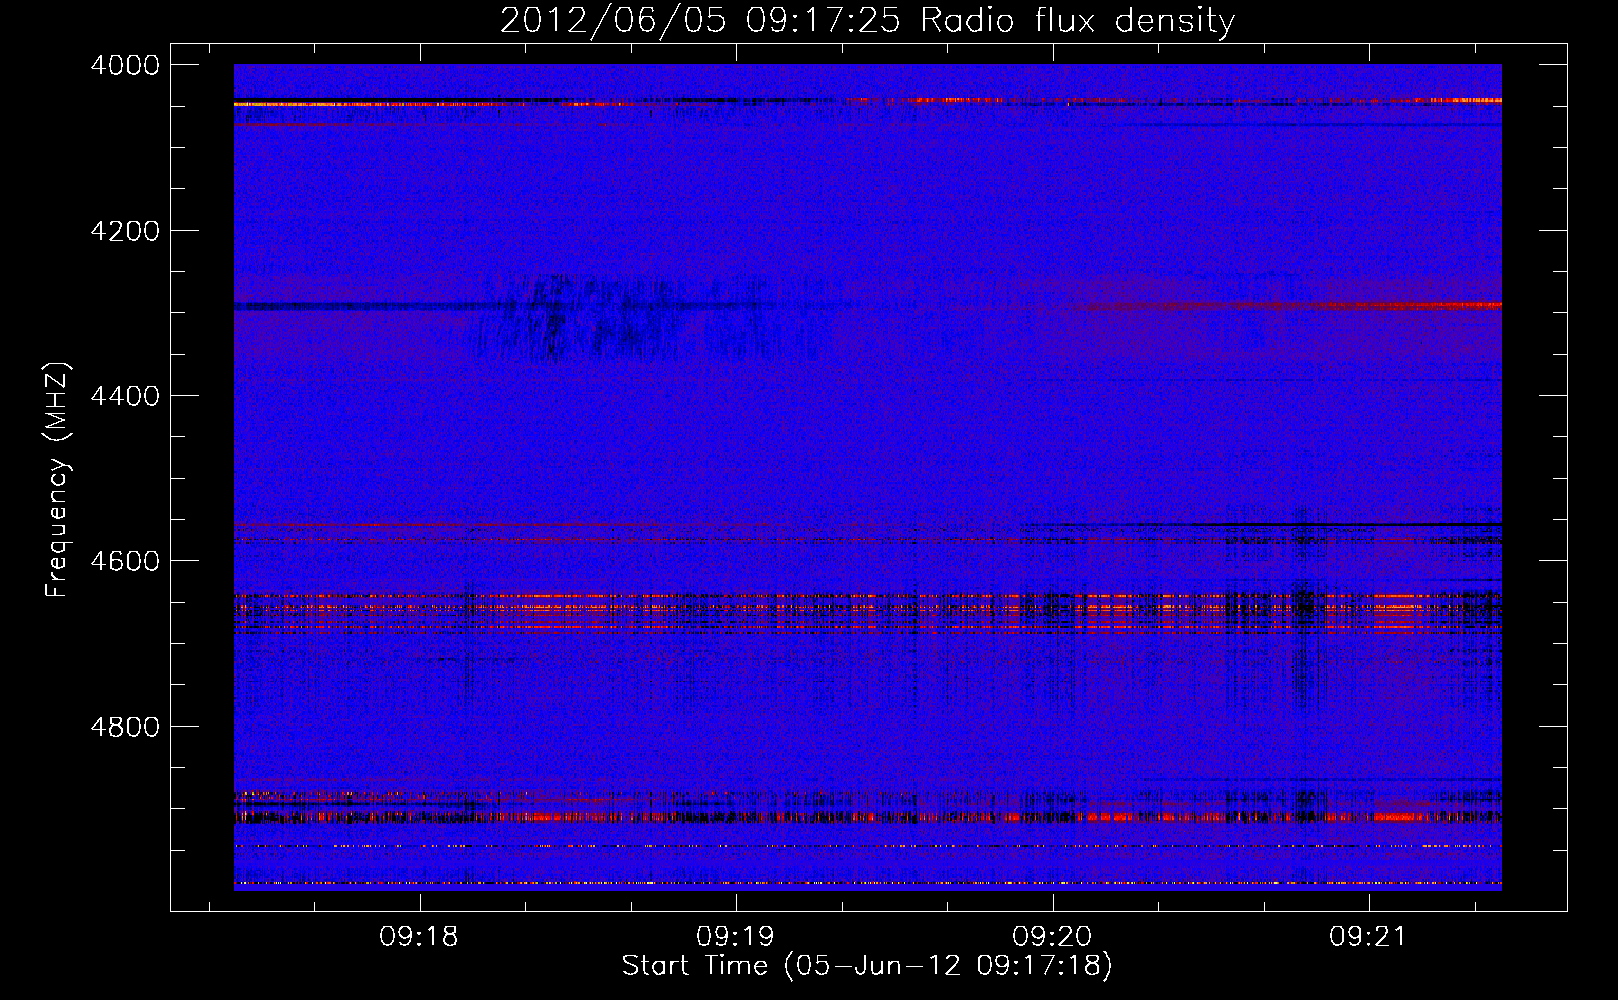Image resolution: width=1618 pixels, height=1000 pixels.
Task: Click the plot title "Radio flux density"
Action: coord(1077,21)
